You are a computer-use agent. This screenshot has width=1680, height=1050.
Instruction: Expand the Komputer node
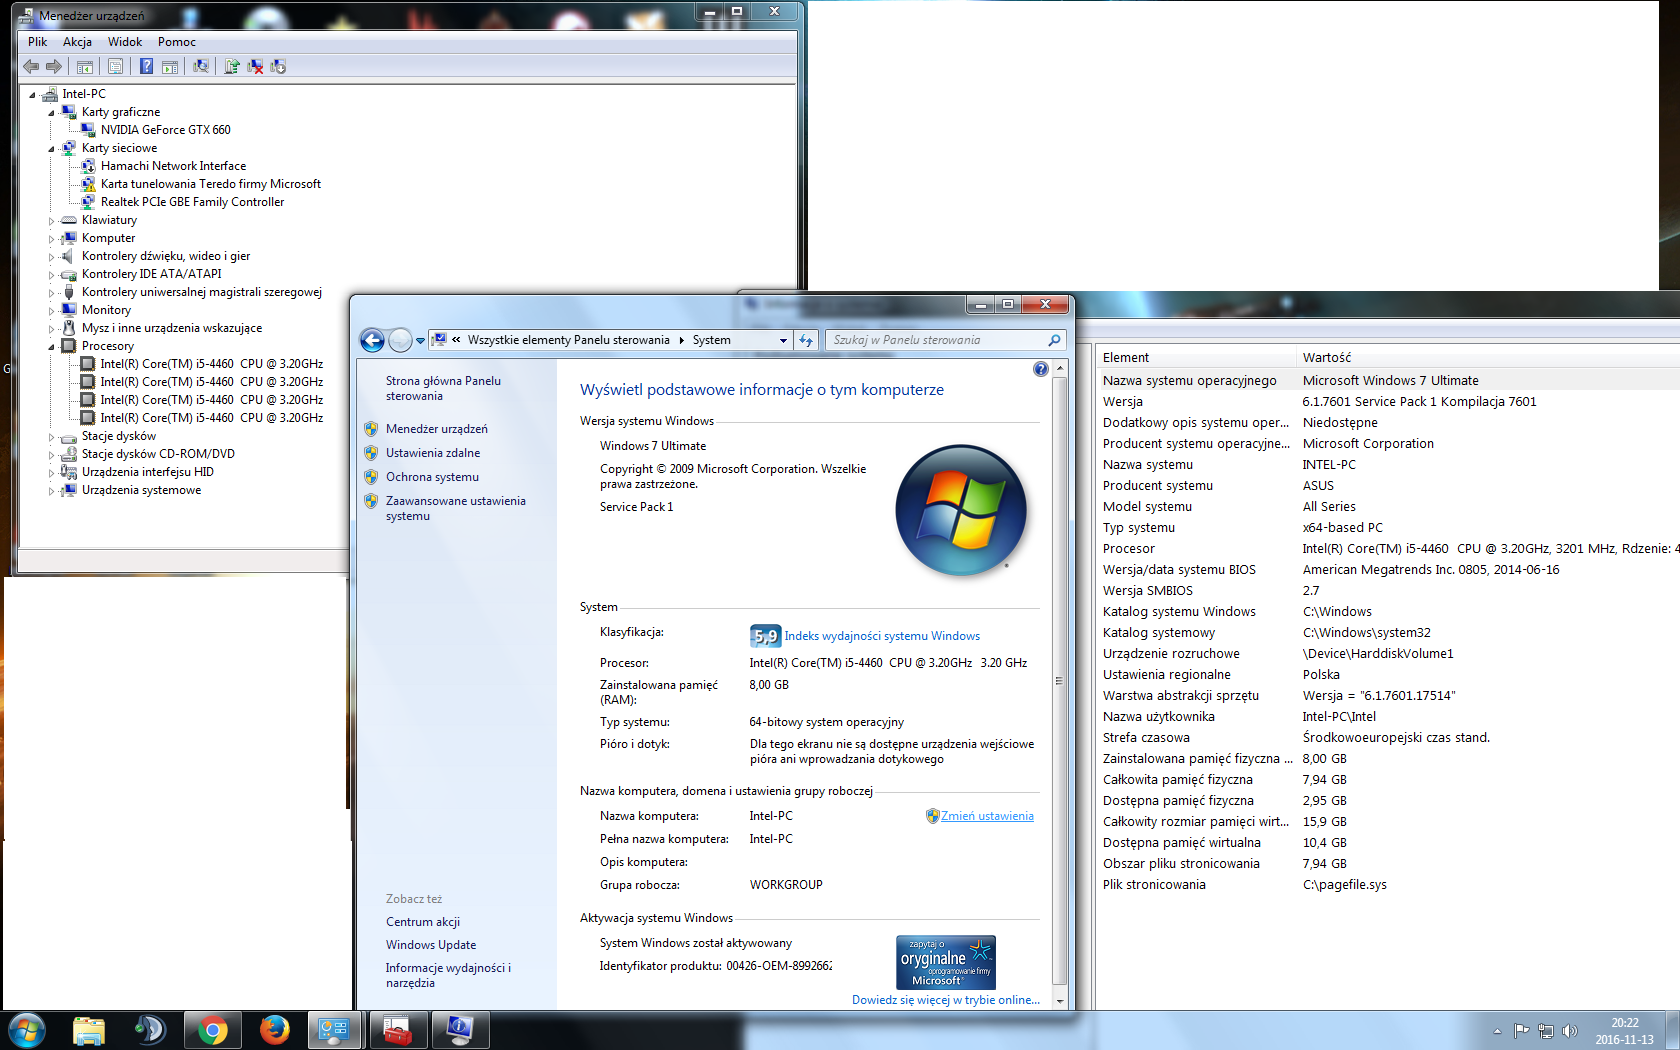point(51,239)
